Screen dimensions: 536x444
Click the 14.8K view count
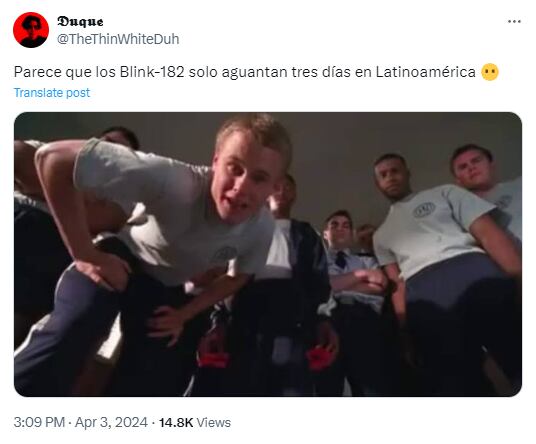[176, 422]
